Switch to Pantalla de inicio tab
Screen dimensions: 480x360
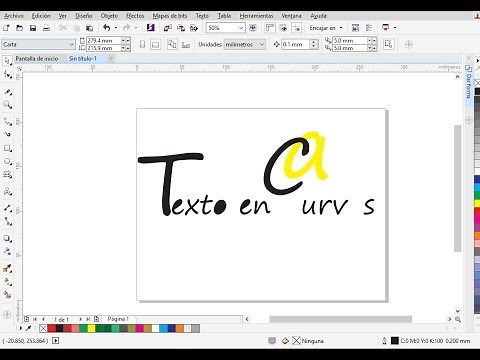[x=37, y=59]
